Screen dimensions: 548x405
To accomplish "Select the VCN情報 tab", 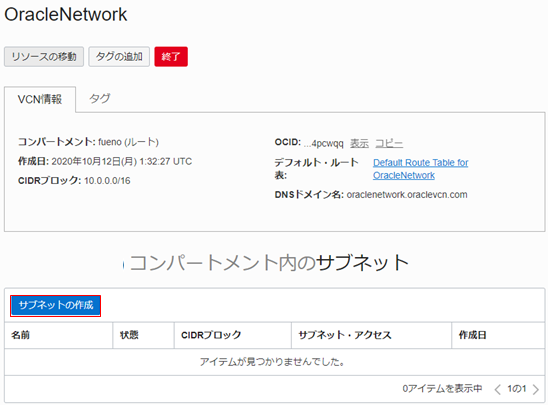I will (x=40, y=99).
